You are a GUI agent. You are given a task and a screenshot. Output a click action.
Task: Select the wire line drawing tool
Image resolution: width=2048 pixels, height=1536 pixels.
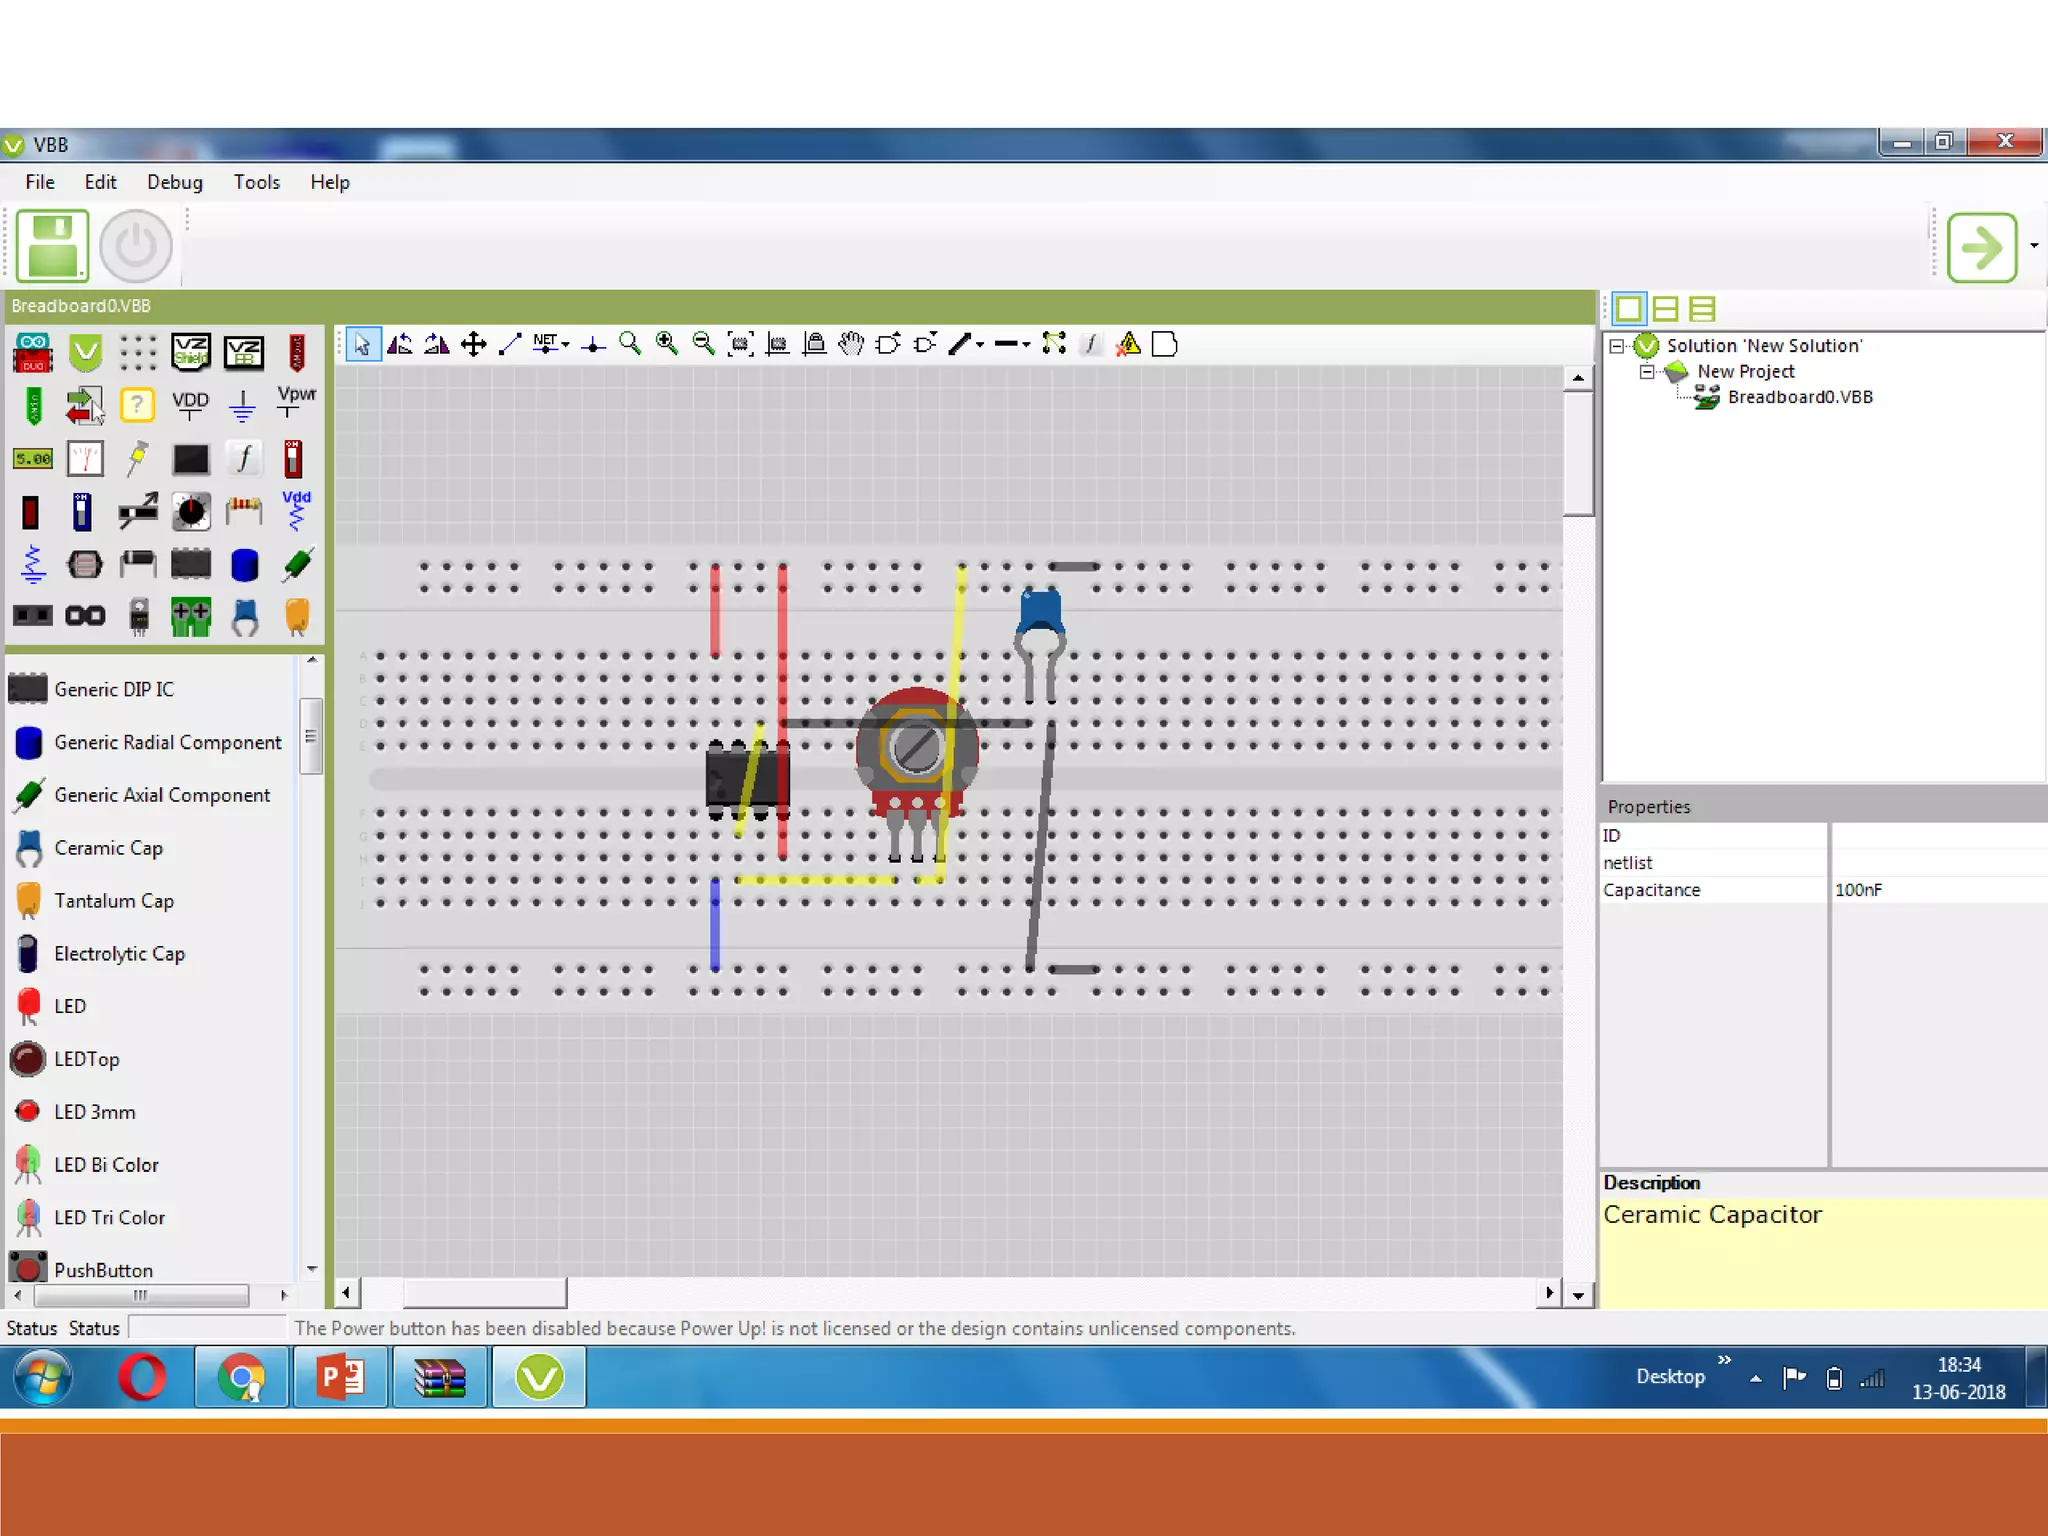[510, 344]
